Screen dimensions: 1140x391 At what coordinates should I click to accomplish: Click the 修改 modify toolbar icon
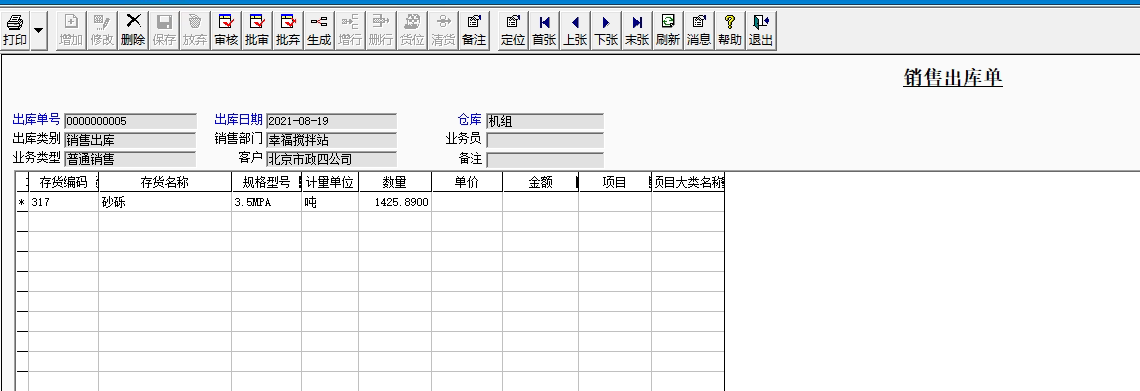tap(102, 31)
